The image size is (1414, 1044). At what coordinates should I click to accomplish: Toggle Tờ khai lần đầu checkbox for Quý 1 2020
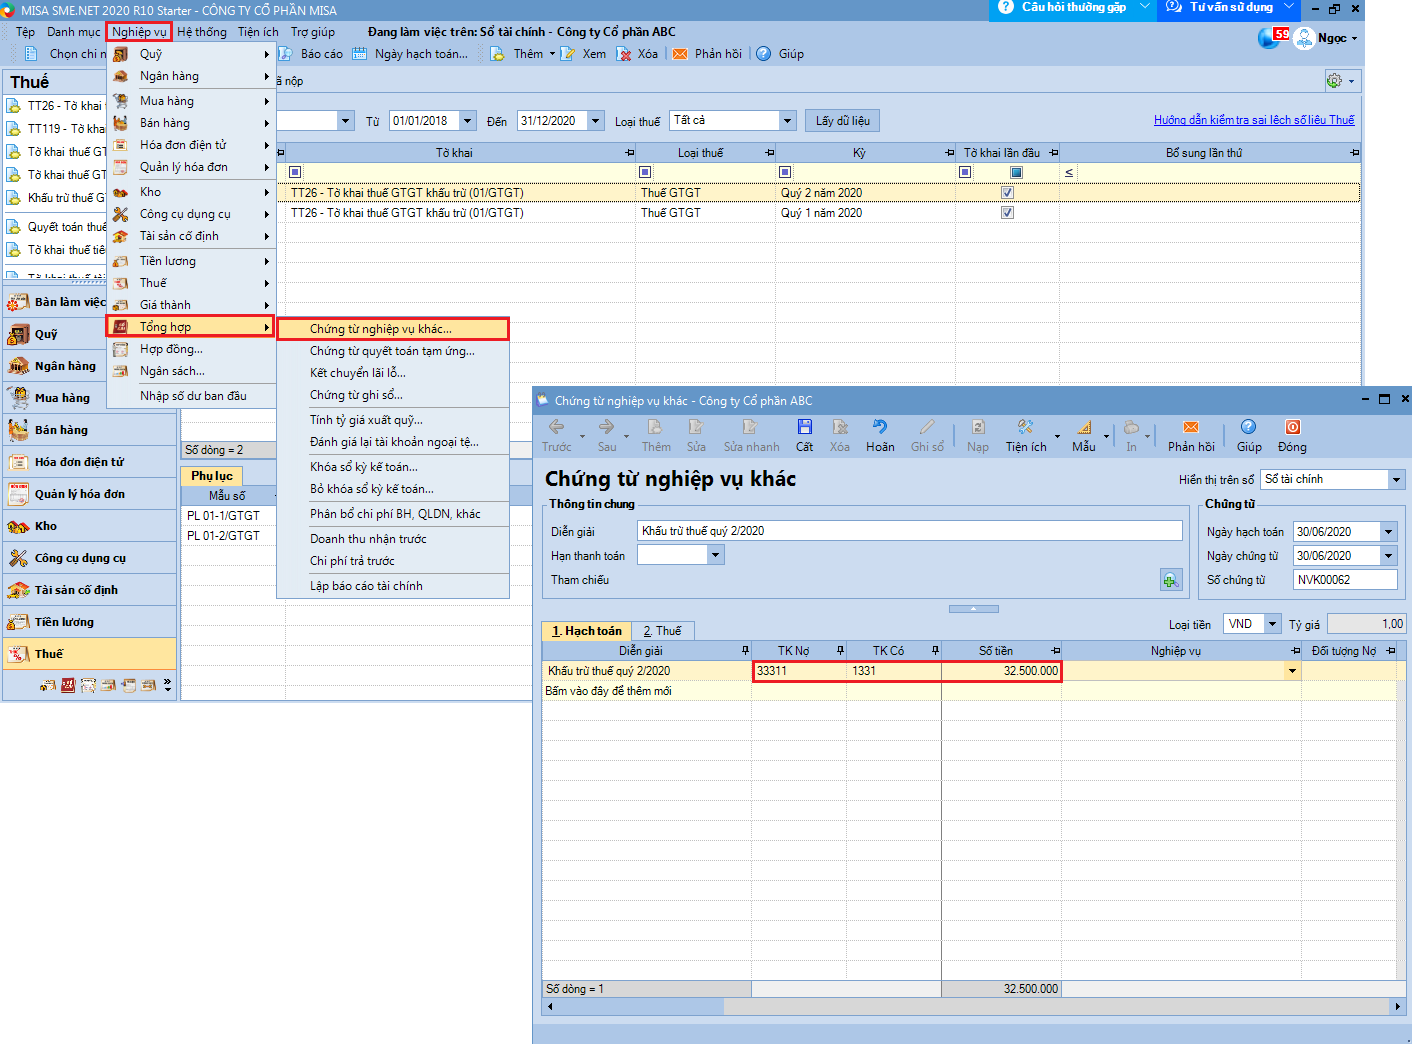[x=1007, y=213]
